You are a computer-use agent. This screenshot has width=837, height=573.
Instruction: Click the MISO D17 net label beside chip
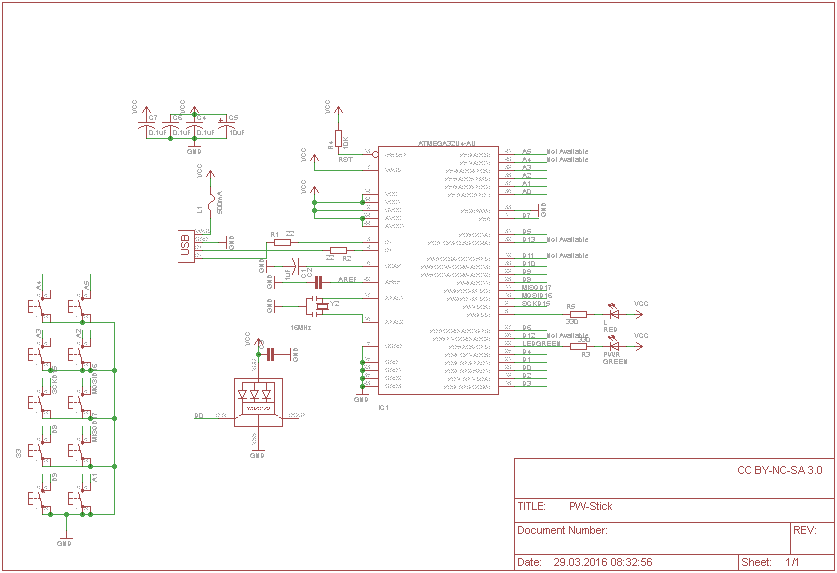(x=536, y=287)
